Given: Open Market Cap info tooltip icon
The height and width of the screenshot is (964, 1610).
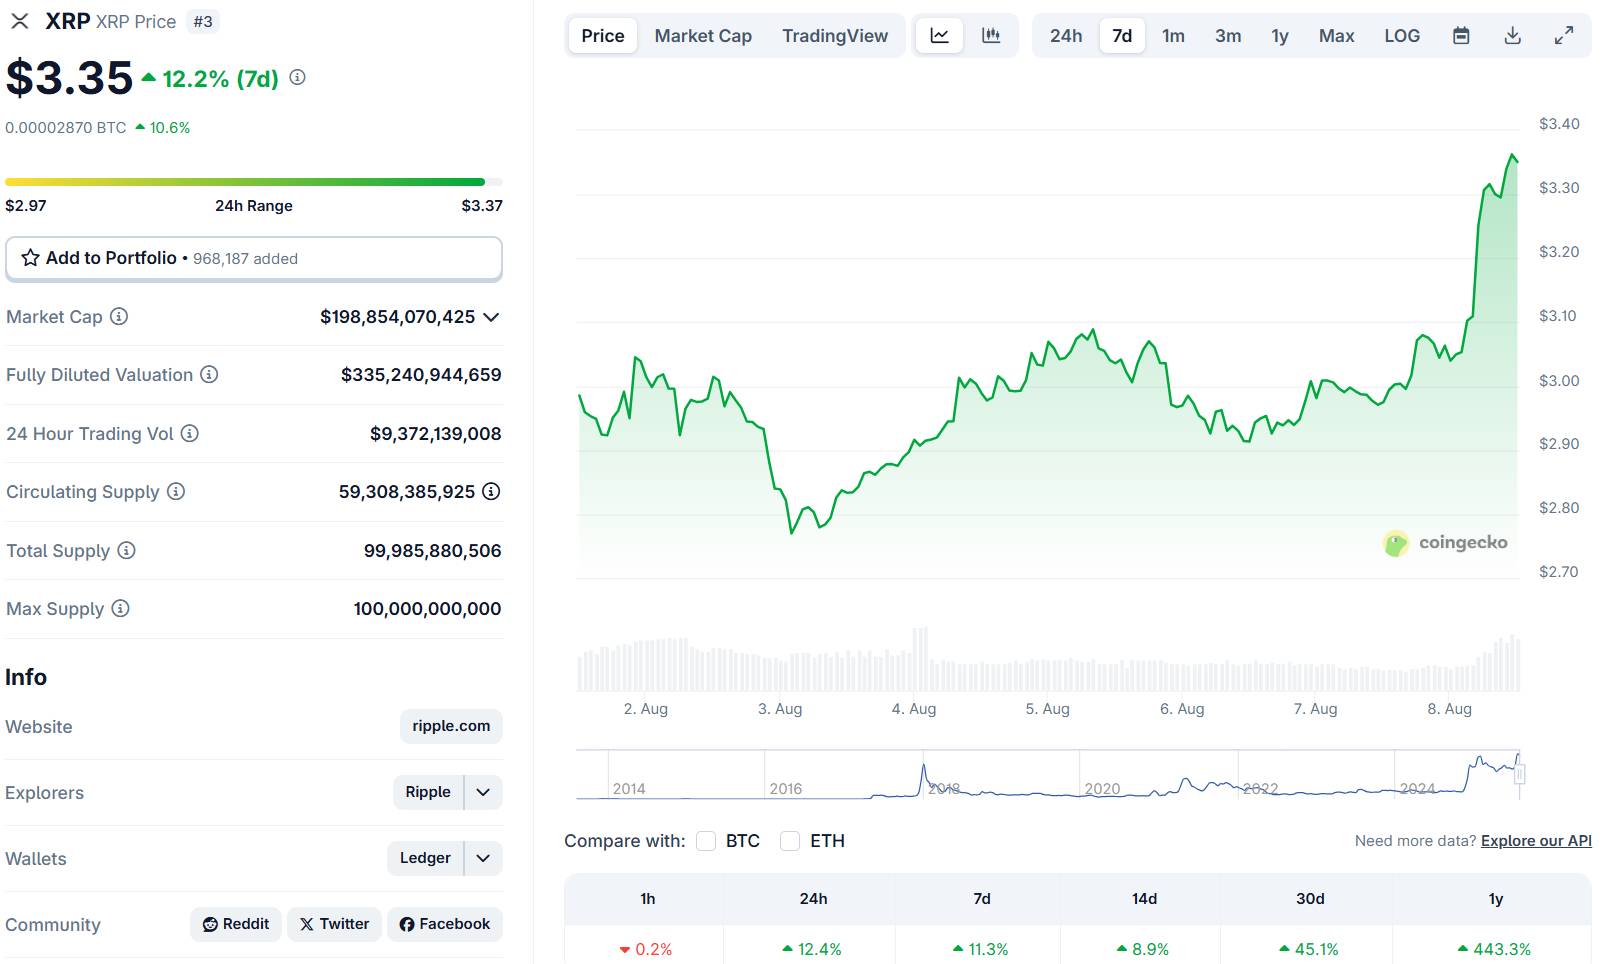Looking at the screenshot, I should click(119, 316).
